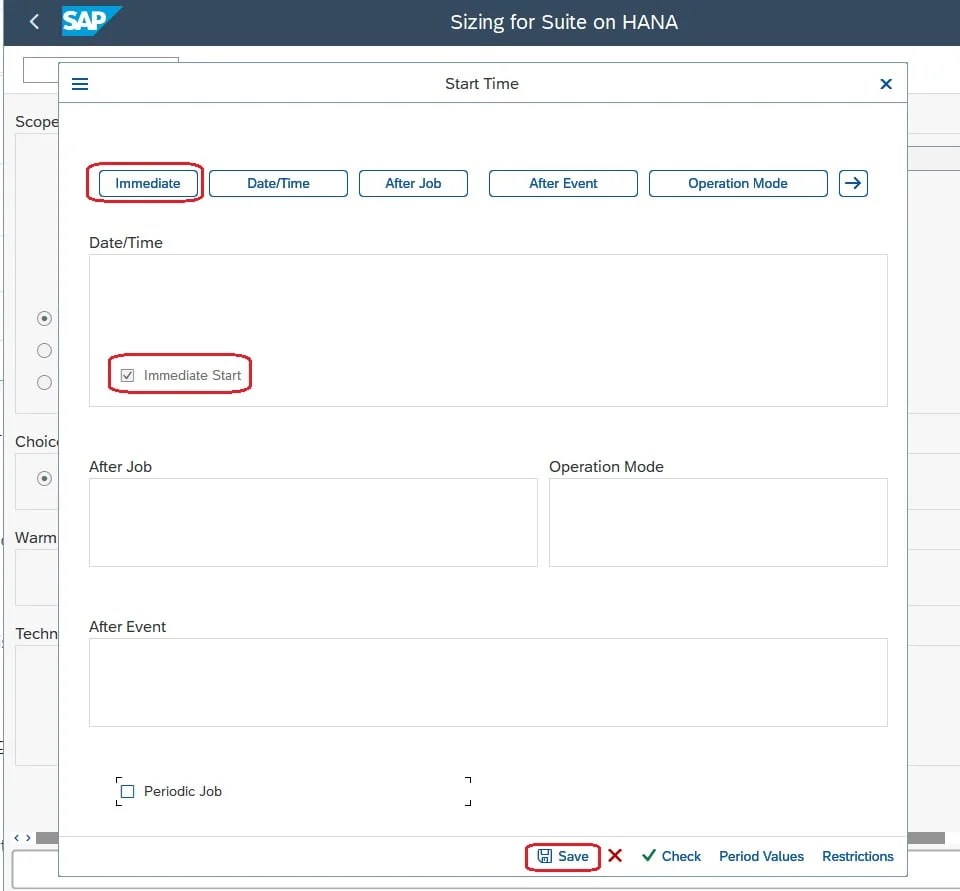Click the Immediate button
The width and height of the screenshot is (960, 891).
pyautogui.click(x=147, y=183)
